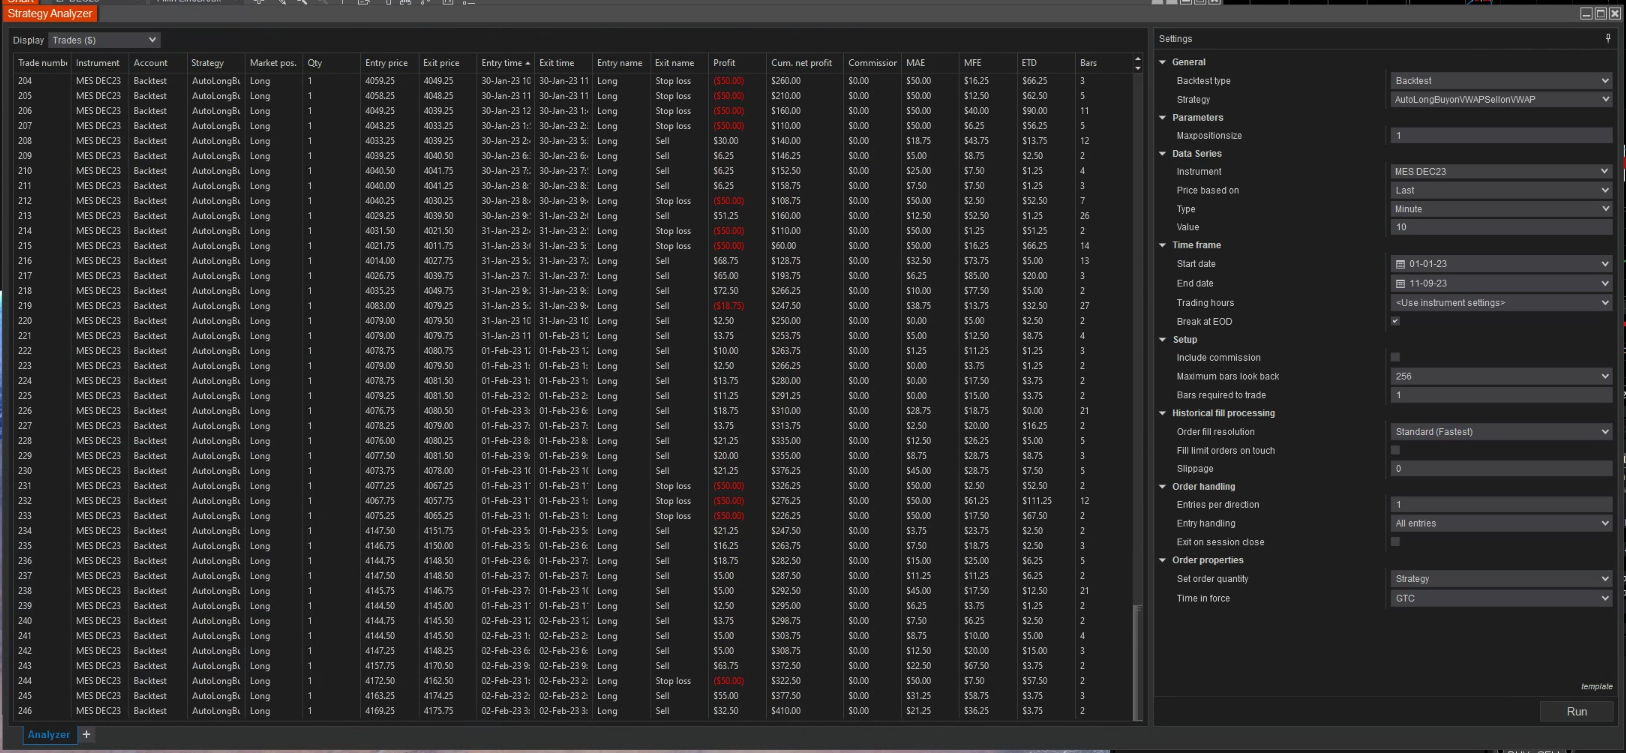This screenshot has width=1626, height=753.
Task: Open Price based on dropdown
Action: click(x=1501, y=190)
